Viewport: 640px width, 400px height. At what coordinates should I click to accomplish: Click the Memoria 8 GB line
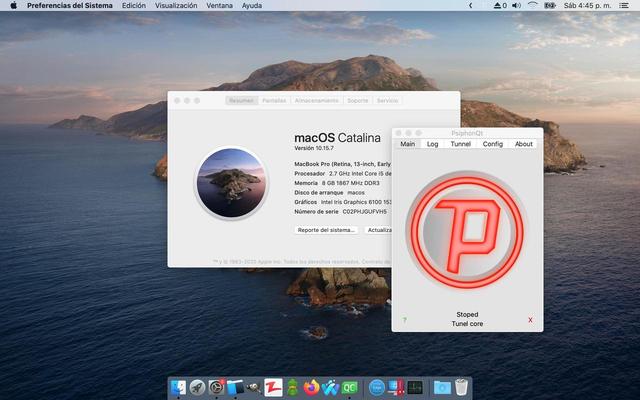337,183
